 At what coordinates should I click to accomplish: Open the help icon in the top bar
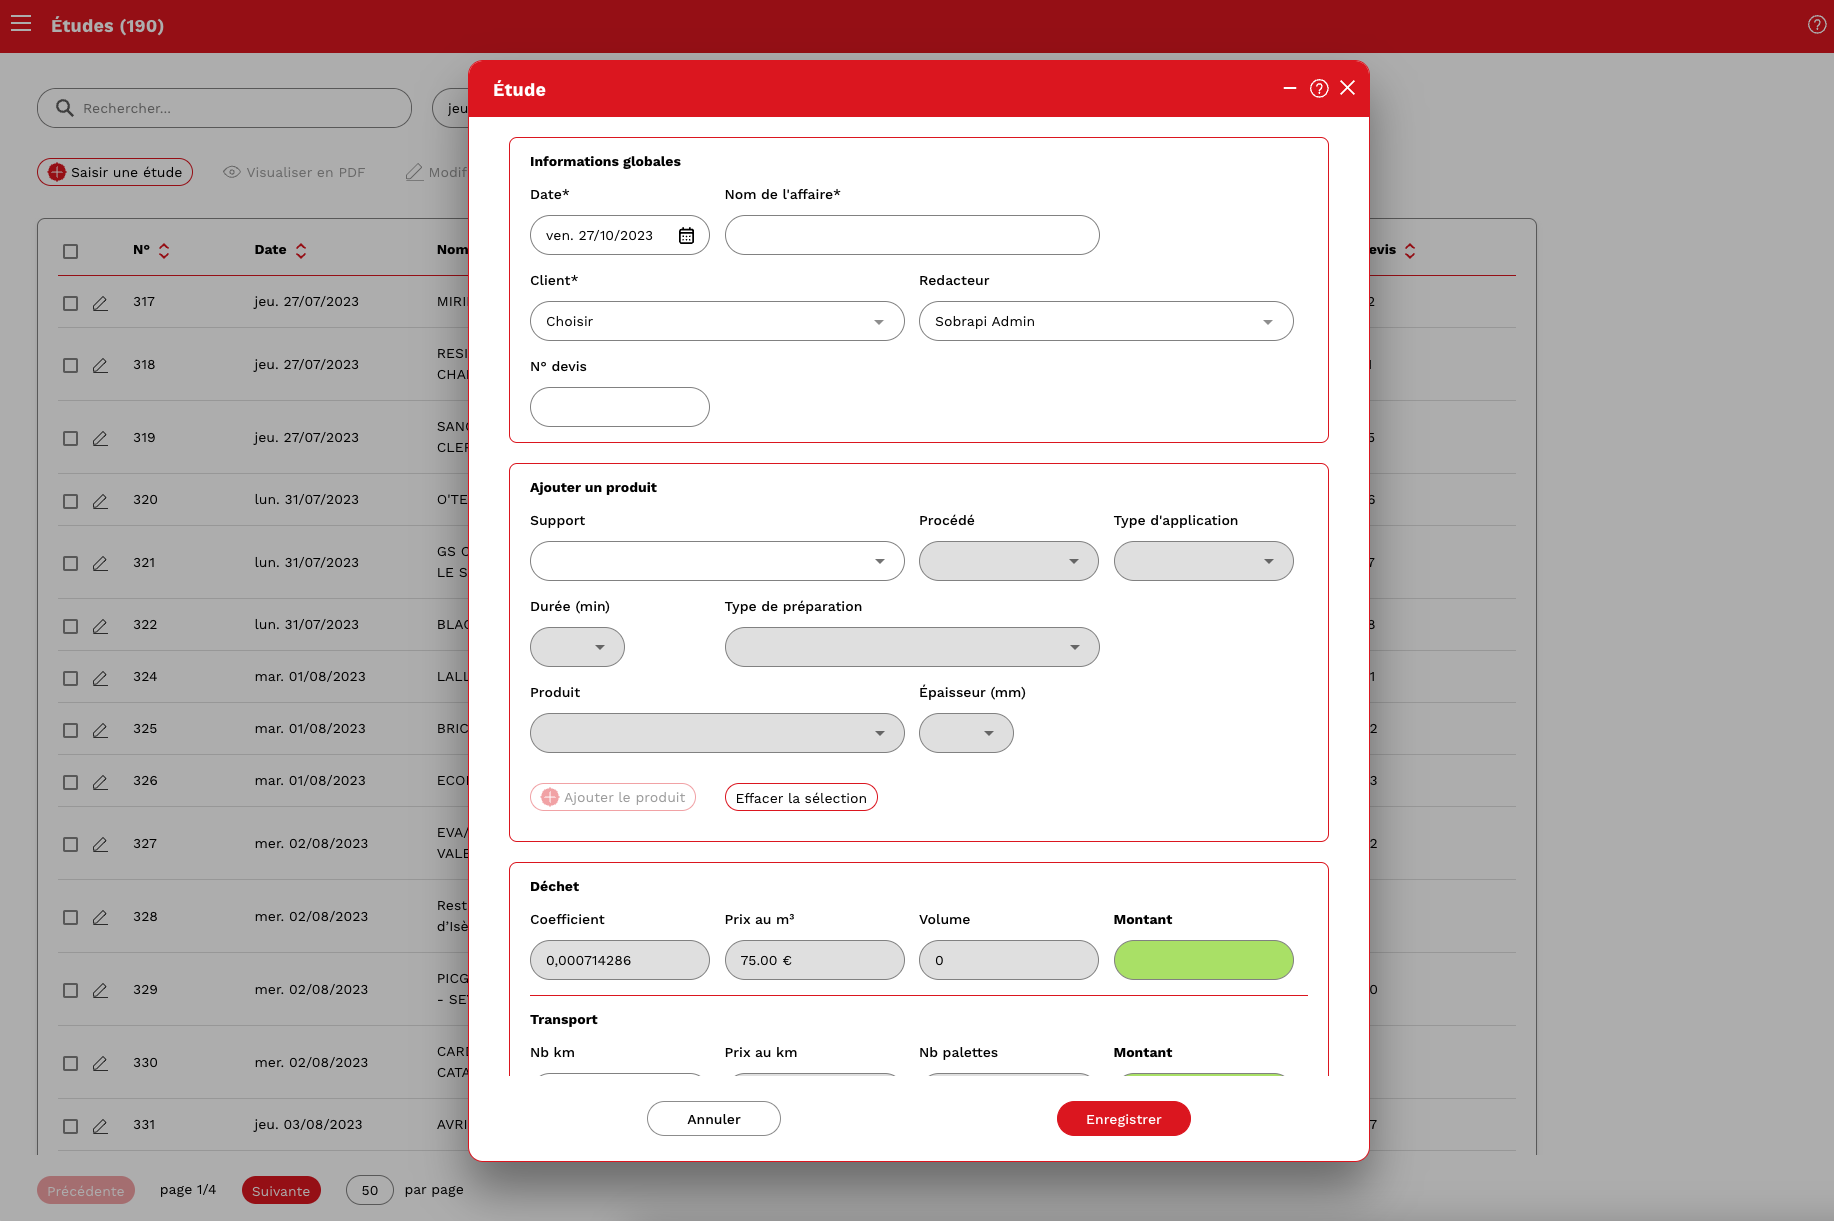pos(1816,25)
